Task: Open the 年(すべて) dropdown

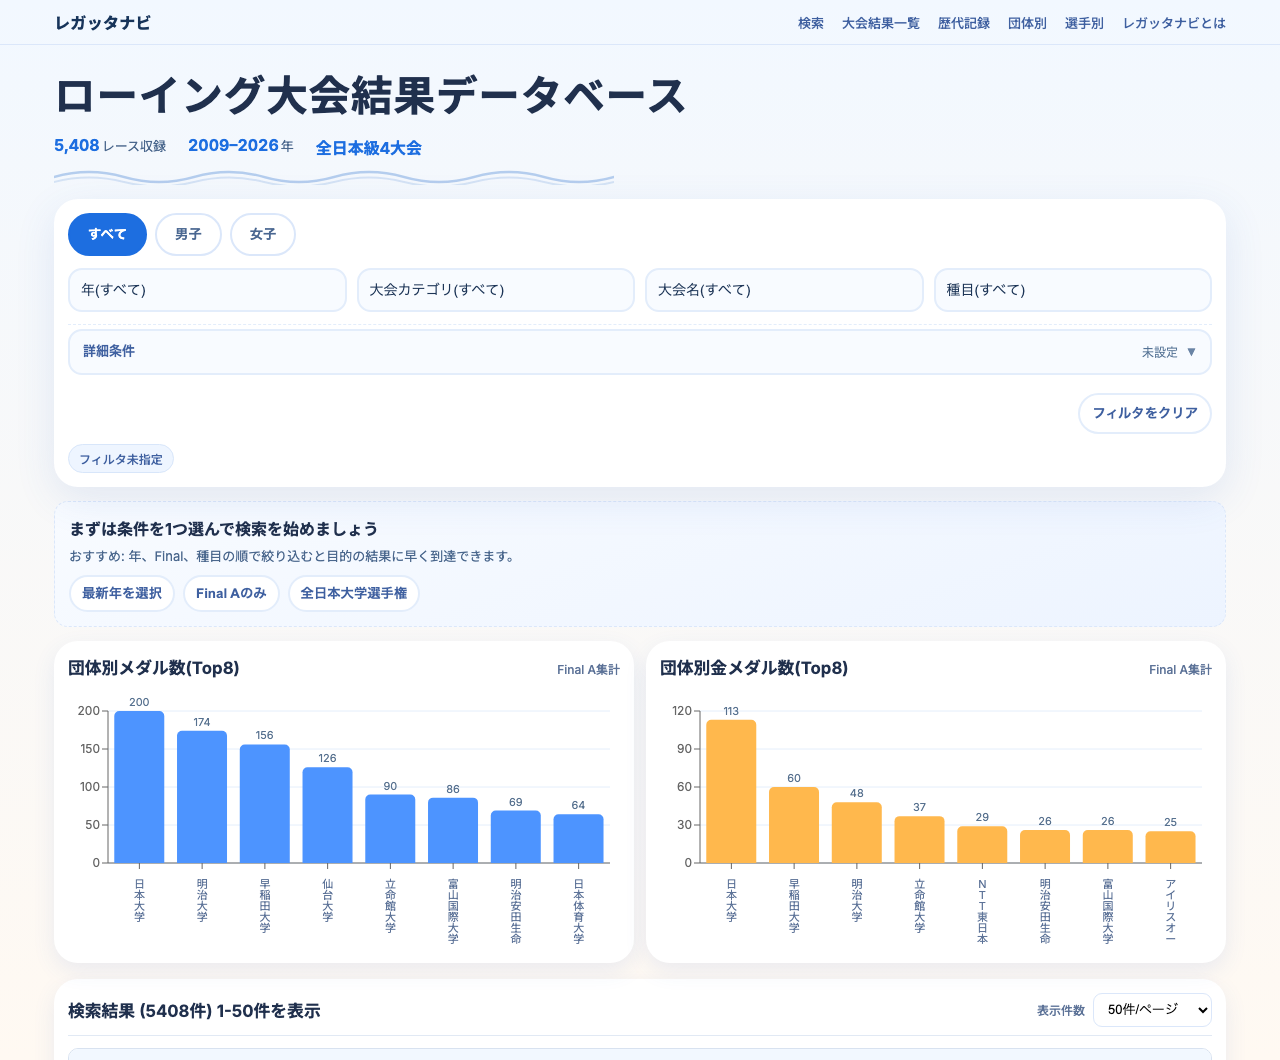Action: pyautogui.click(x=207, y=290)
